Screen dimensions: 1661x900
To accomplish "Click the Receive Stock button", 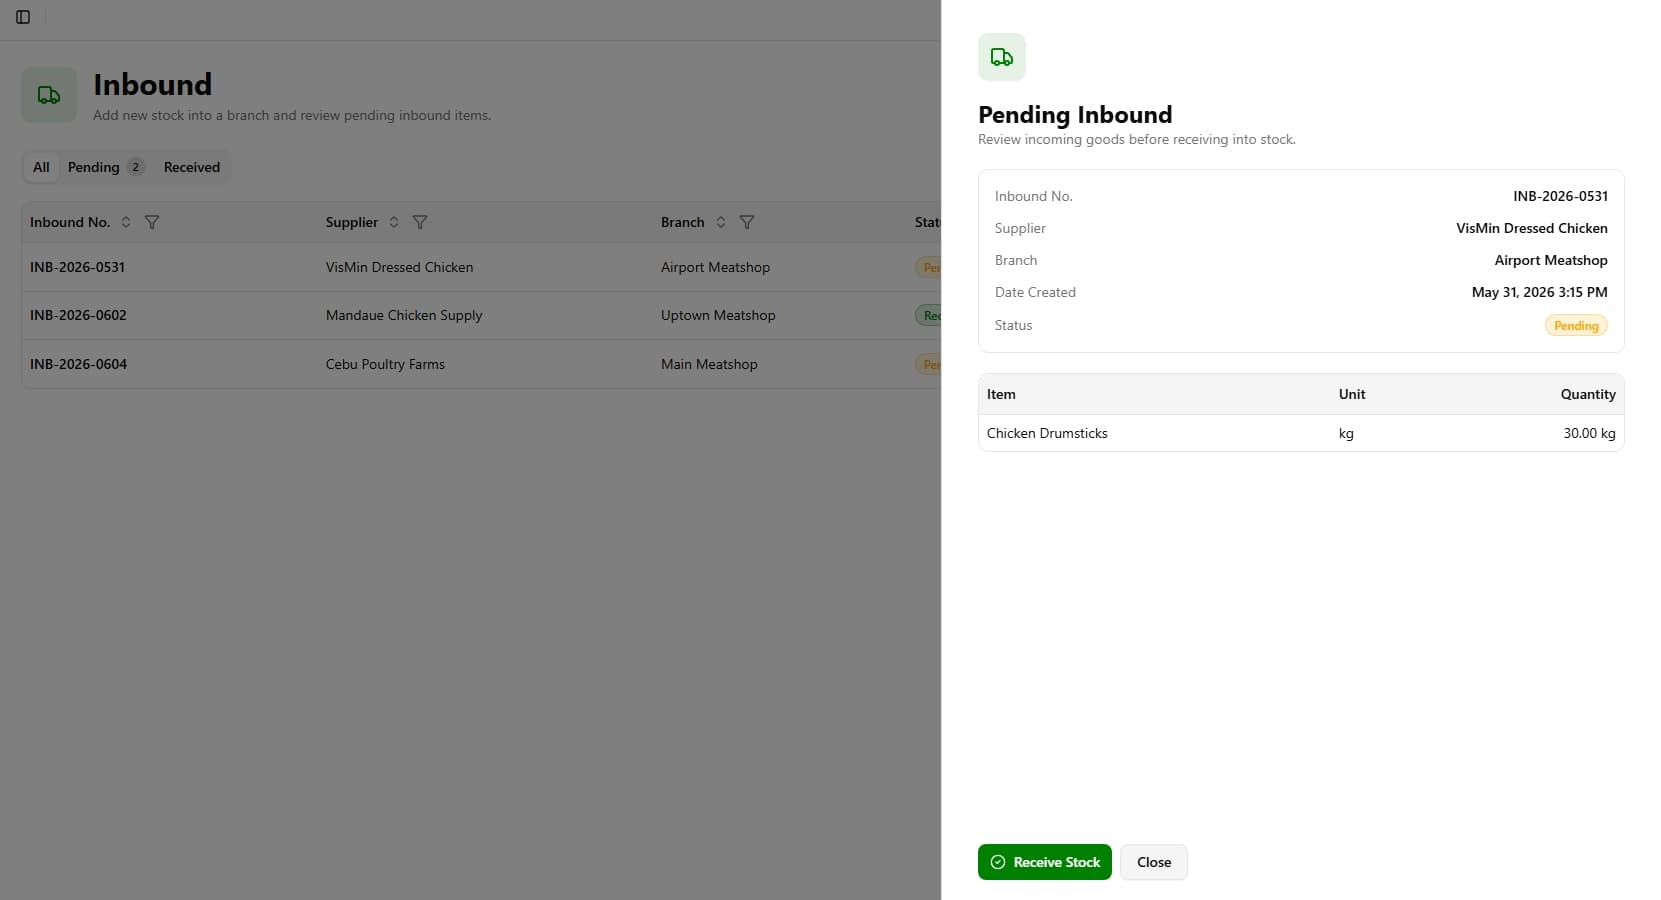I will pos(1045,862).
